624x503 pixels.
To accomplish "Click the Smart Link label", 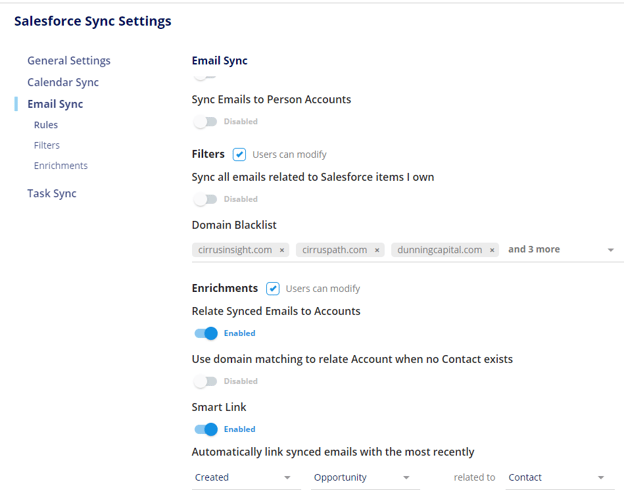I will (x=219, y=407).
